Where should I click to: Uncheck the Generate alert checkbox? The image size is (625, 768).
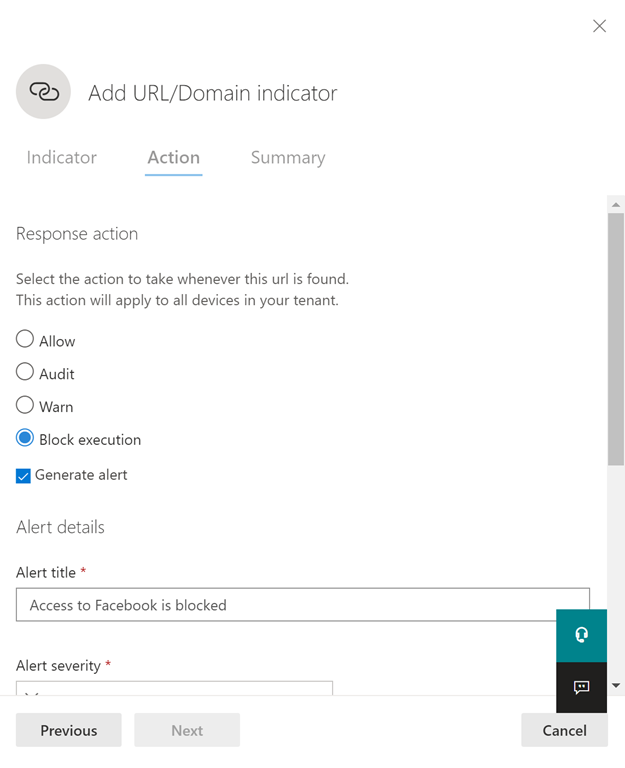click(24, 476)
